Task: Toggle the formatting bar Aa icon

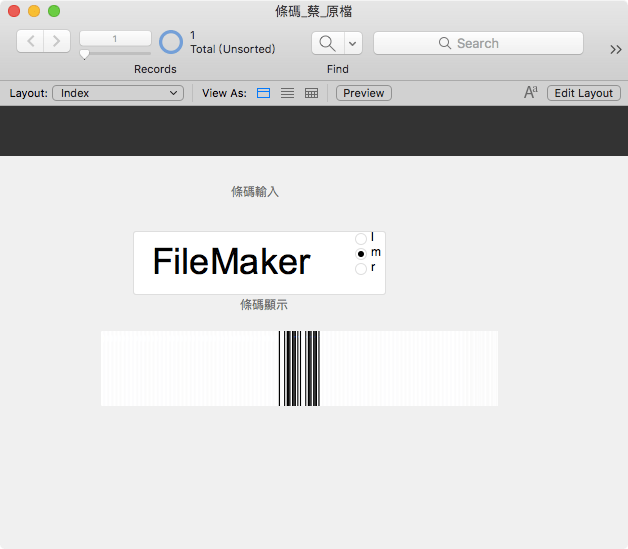Action: point(531,93)
